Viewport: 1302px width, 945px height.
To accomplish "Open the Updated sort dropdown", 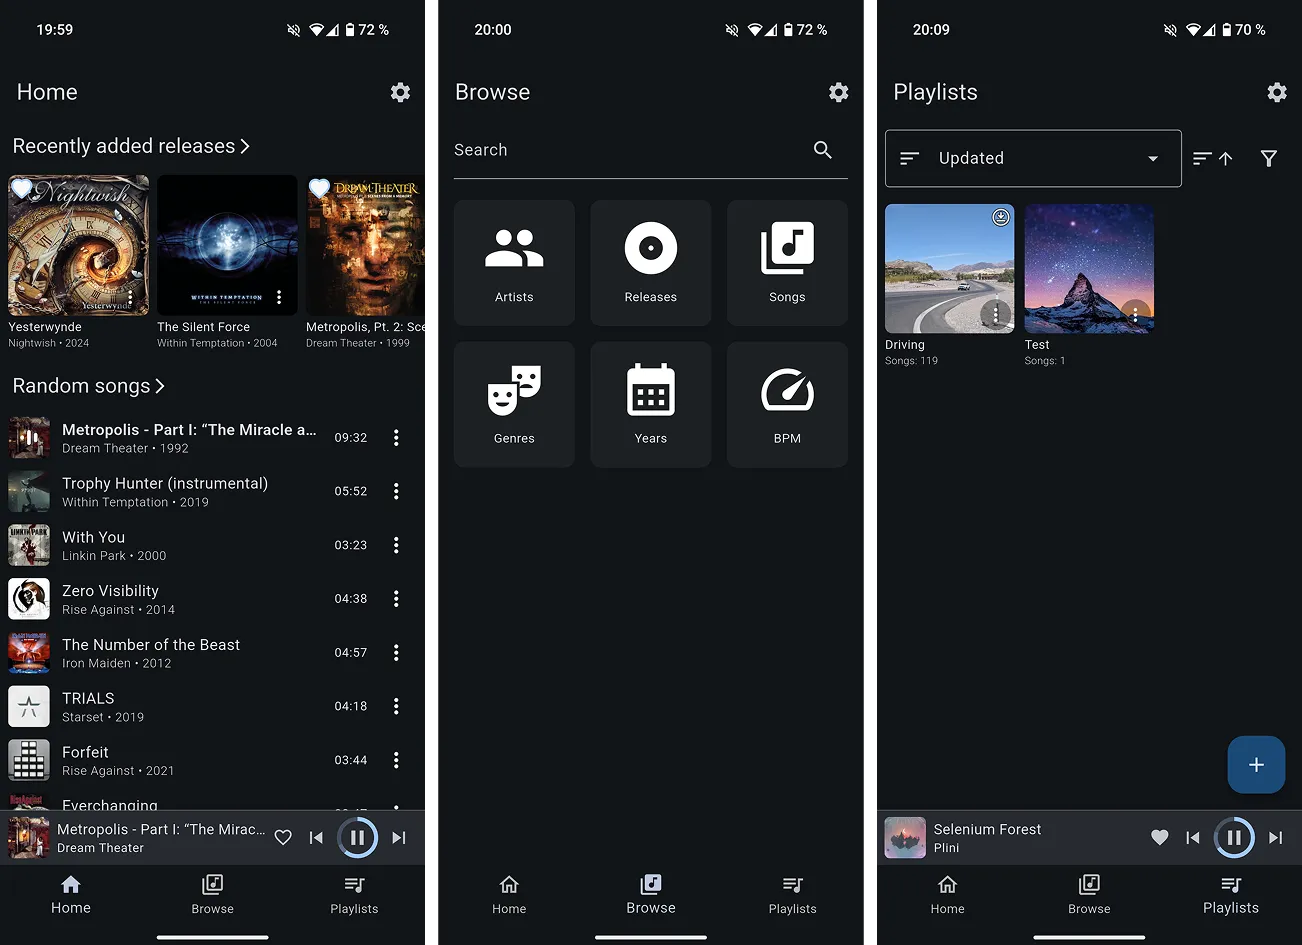I will tap(1032, 158).
